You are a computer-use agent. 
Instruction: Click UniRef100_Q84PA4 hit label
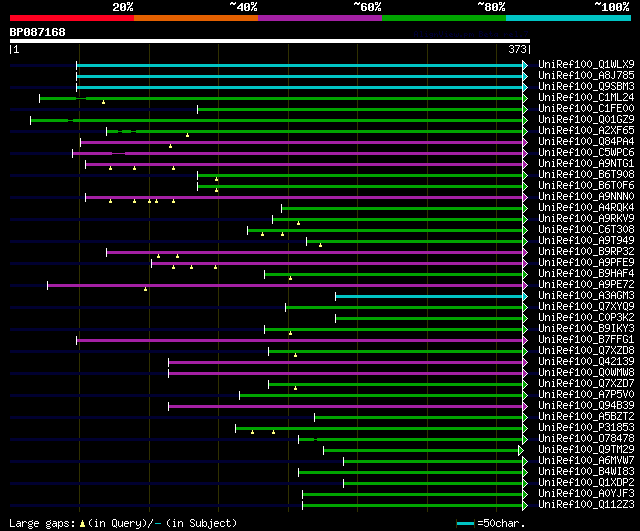(x=586, y=142)
